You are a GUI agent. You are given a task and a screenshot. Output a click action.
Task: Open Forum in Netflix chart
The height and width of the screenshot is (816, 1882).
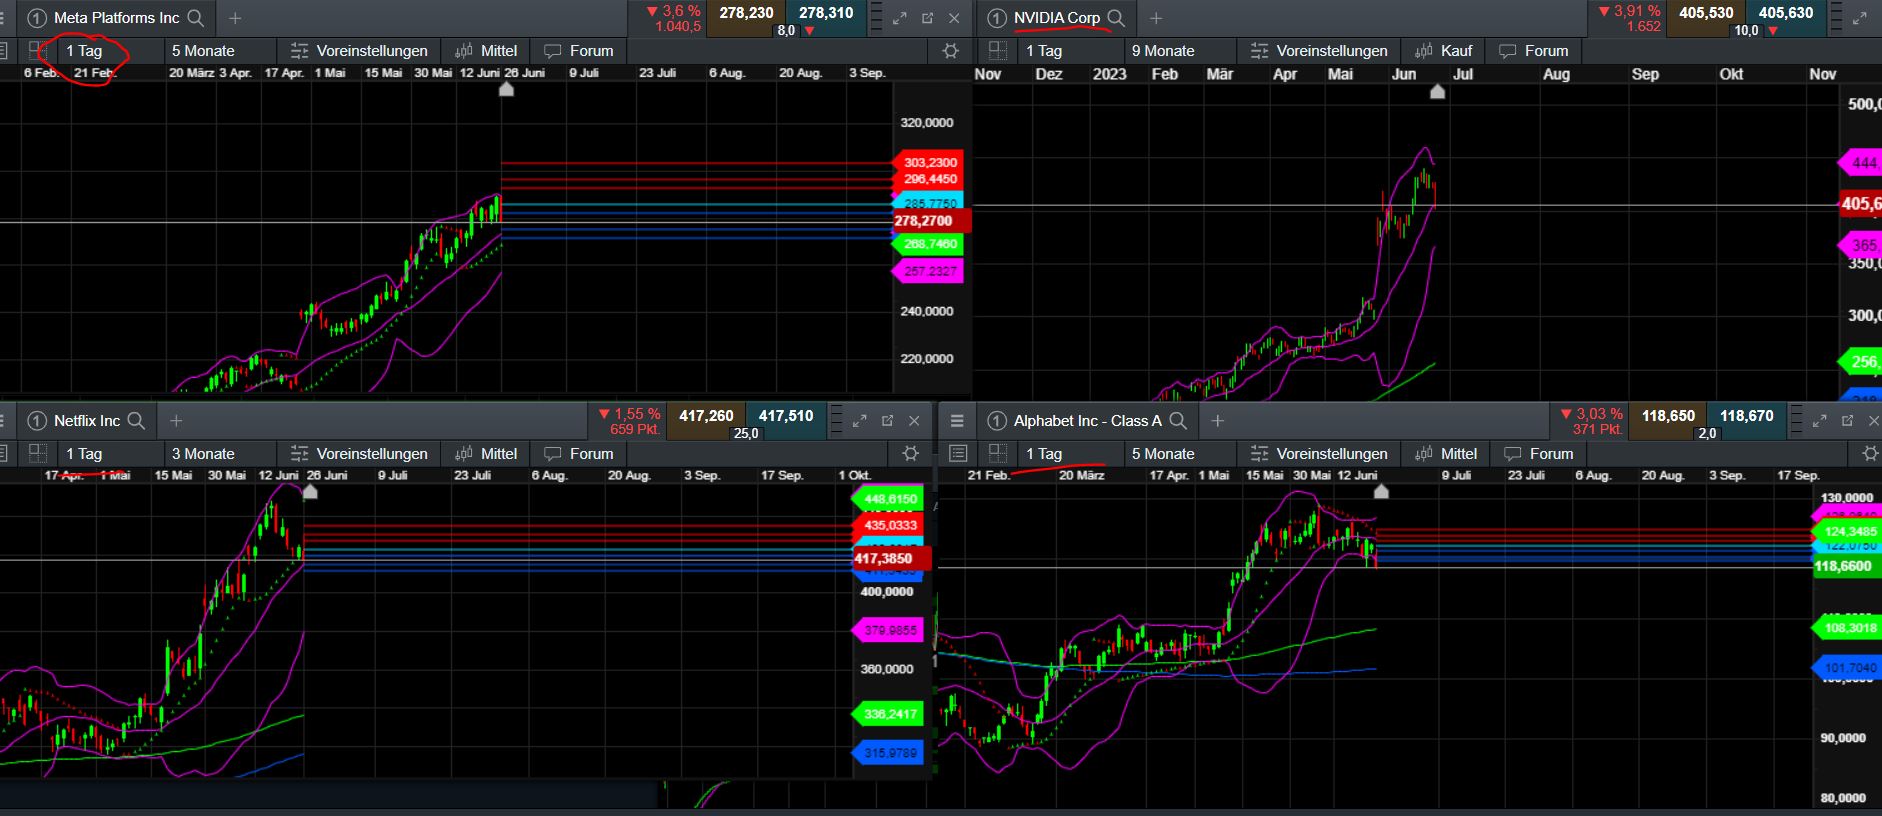579,453
